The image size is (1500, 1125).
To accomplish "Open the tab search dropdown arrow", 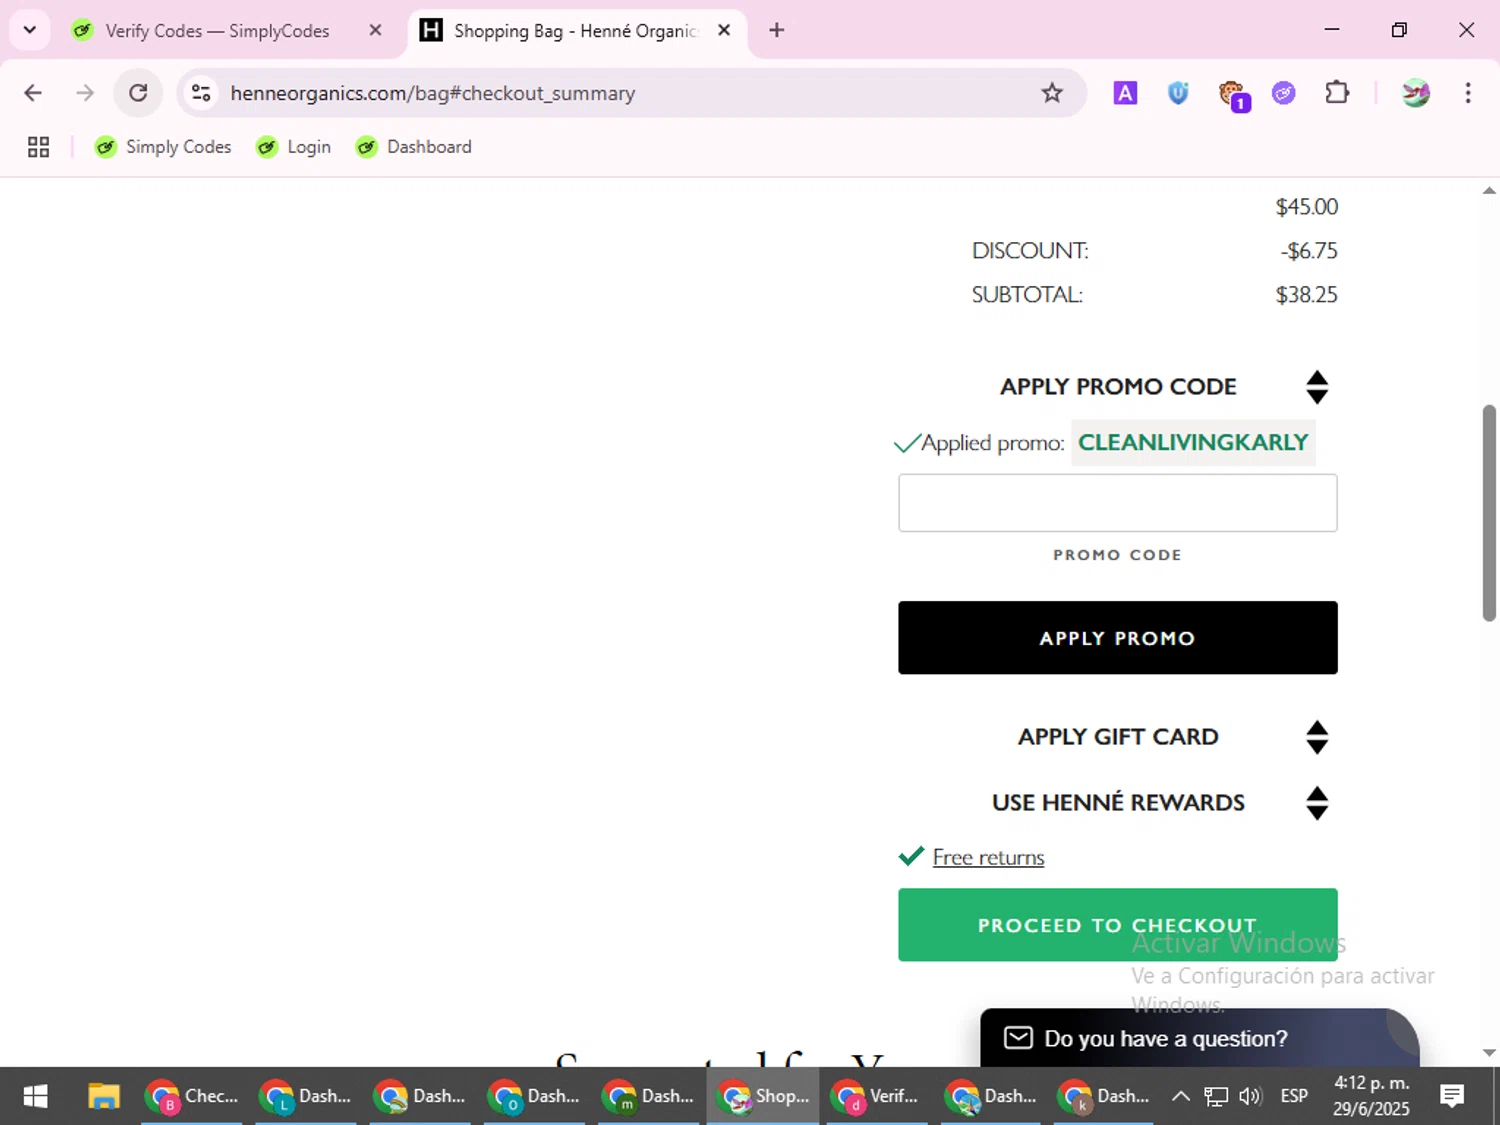I will click(x=30, y=30).
